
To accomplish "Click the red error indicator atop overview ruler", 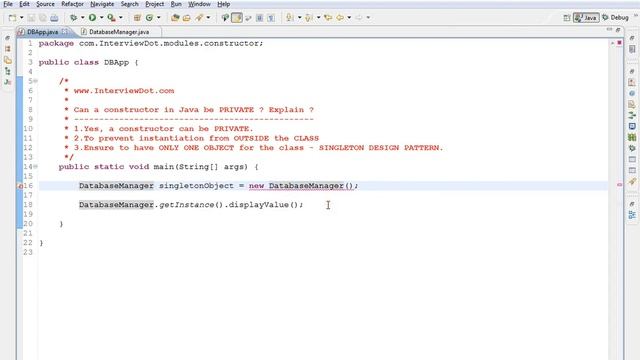I will point(619,42).
